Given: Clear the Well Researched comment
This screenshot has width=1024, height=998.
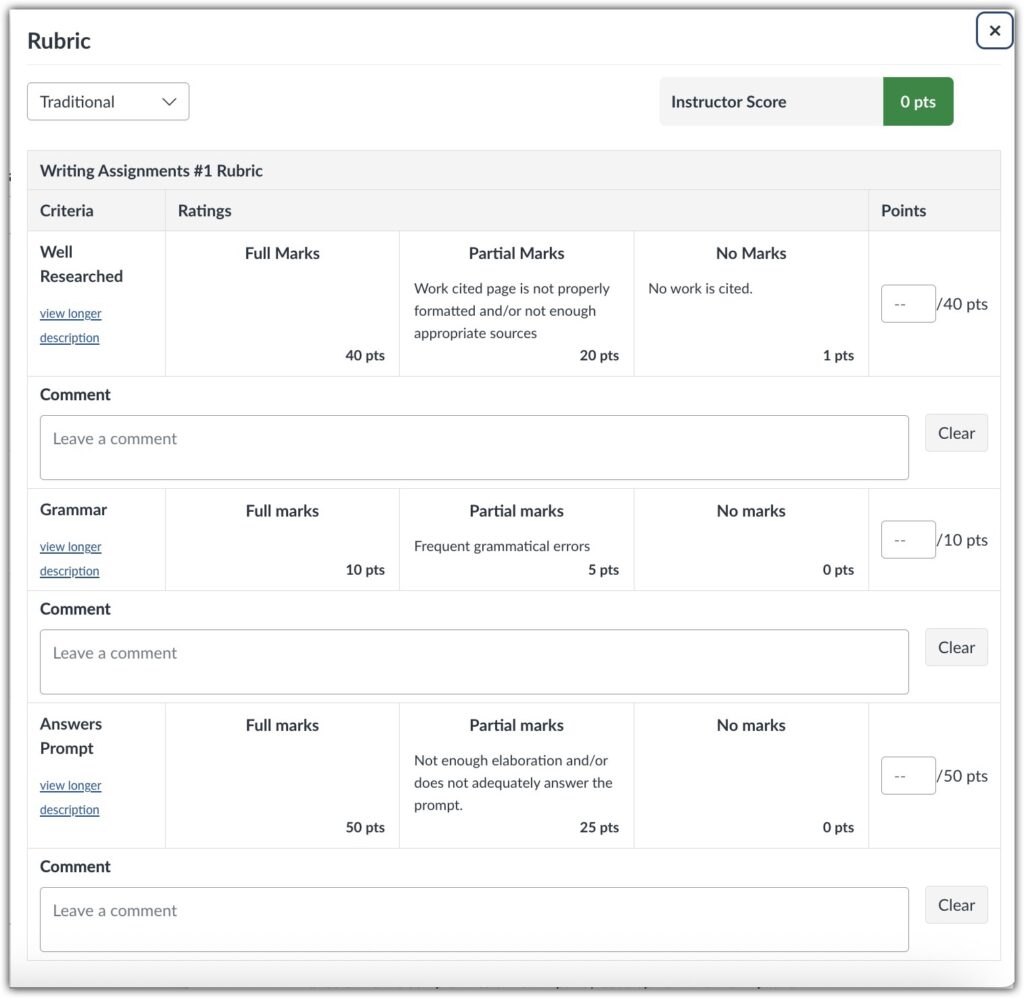Looking at the screenshot, I should click(x=955, y=433).
